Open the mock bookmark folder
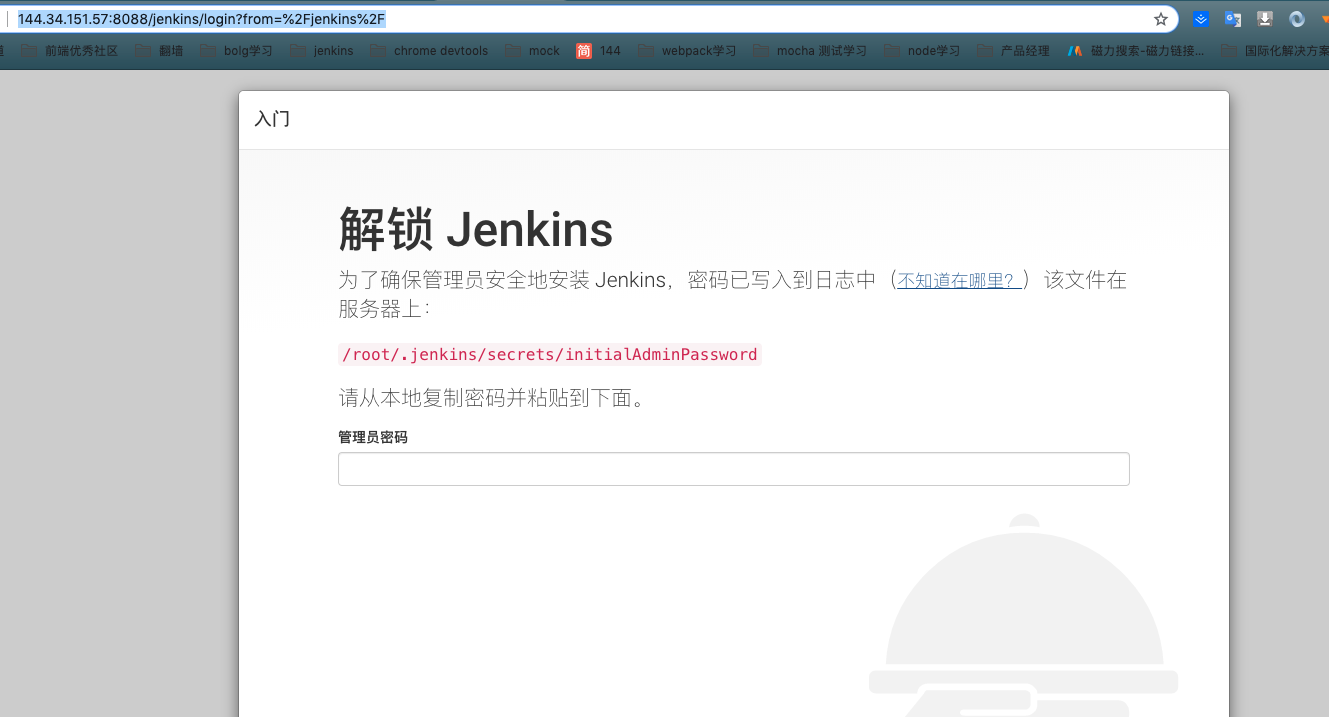 541,50
